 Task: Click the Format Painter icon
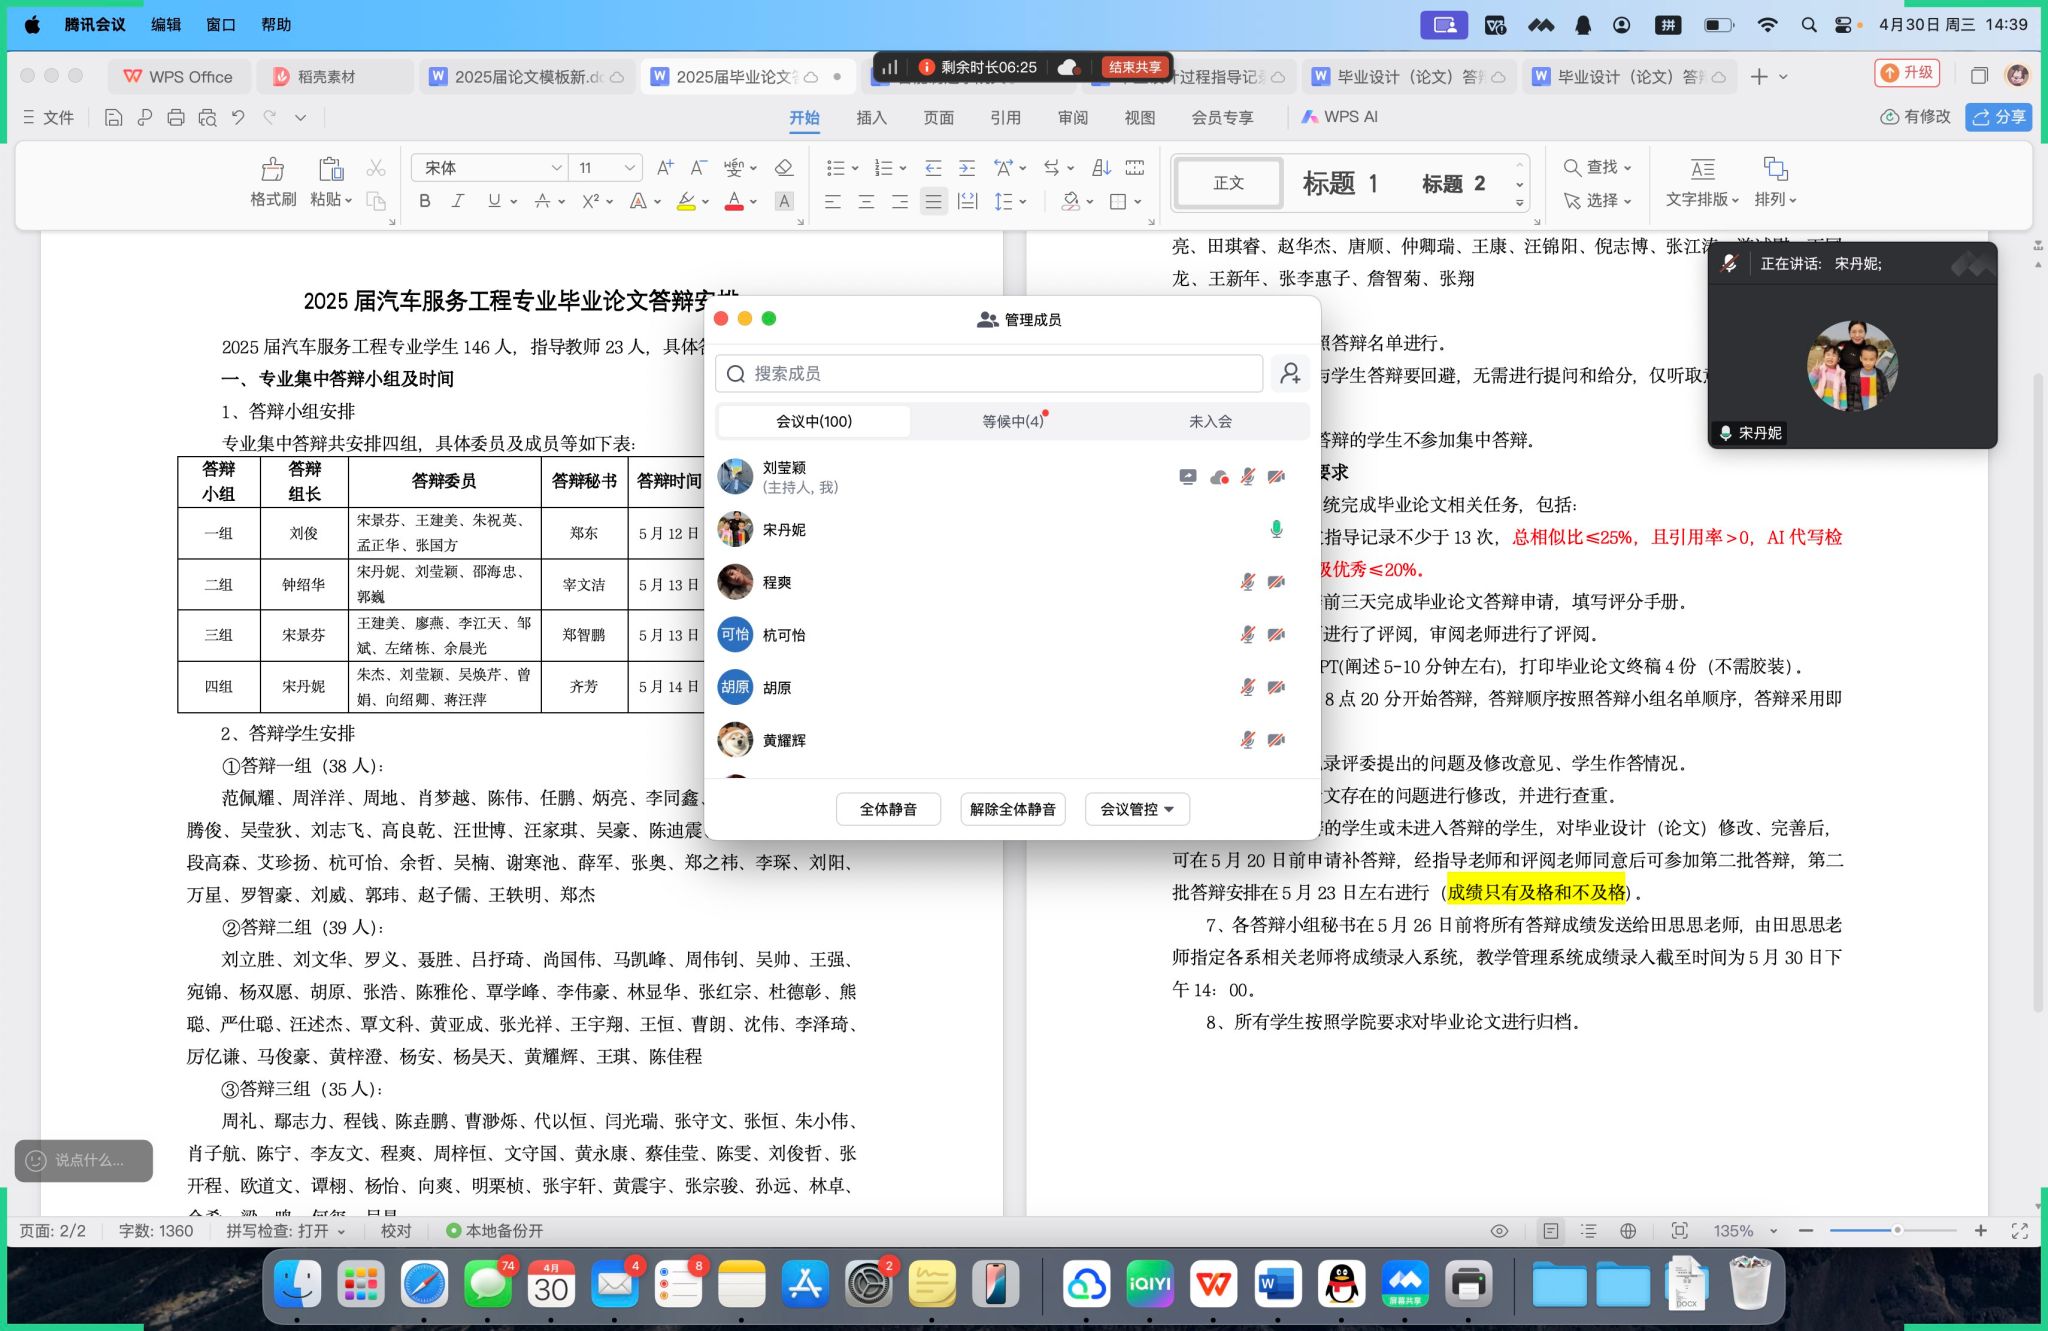(272, 169)
